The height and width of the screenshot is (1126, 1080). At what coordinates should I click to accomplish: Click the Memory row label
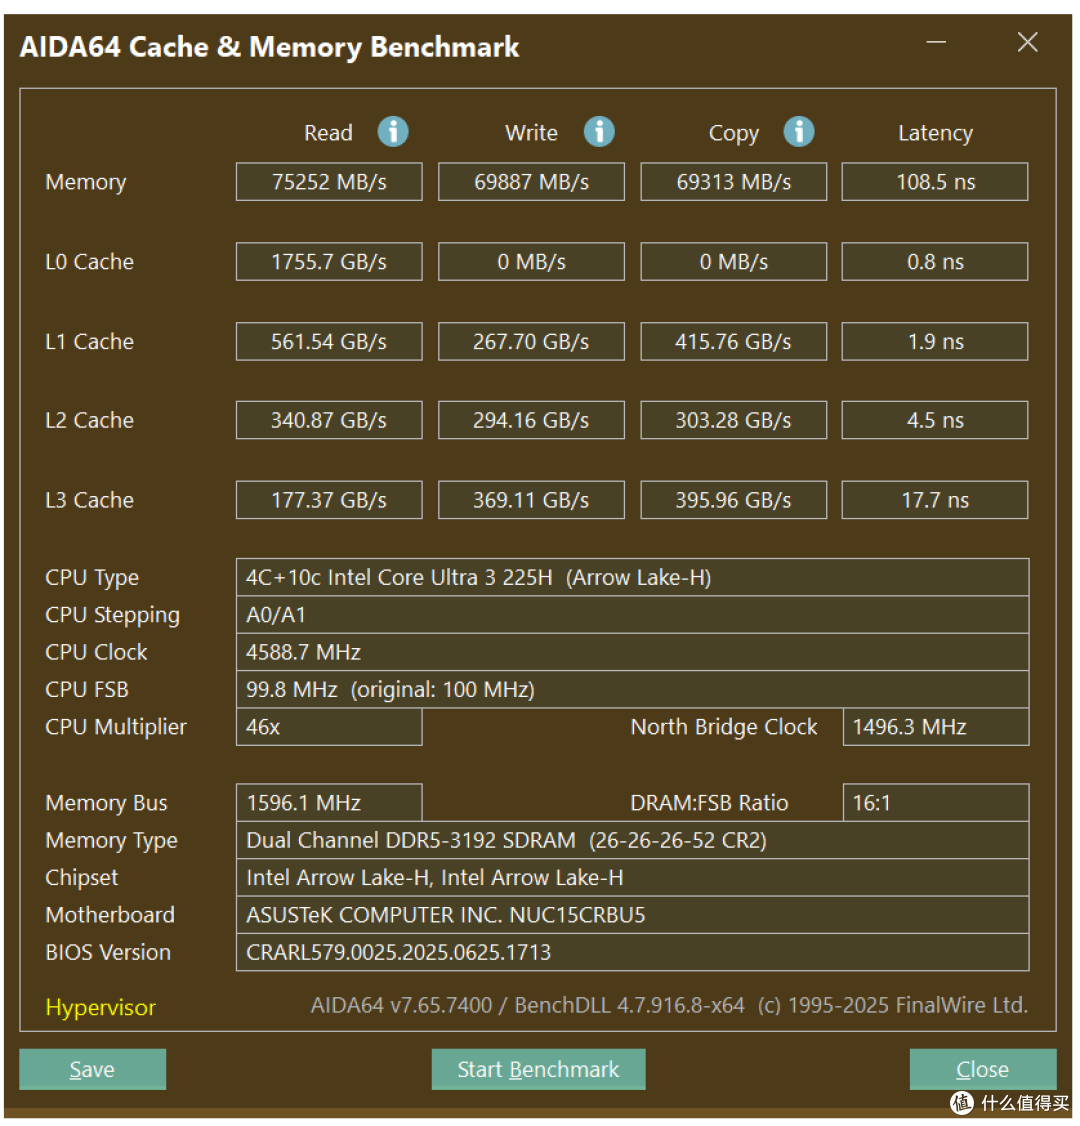85,182
